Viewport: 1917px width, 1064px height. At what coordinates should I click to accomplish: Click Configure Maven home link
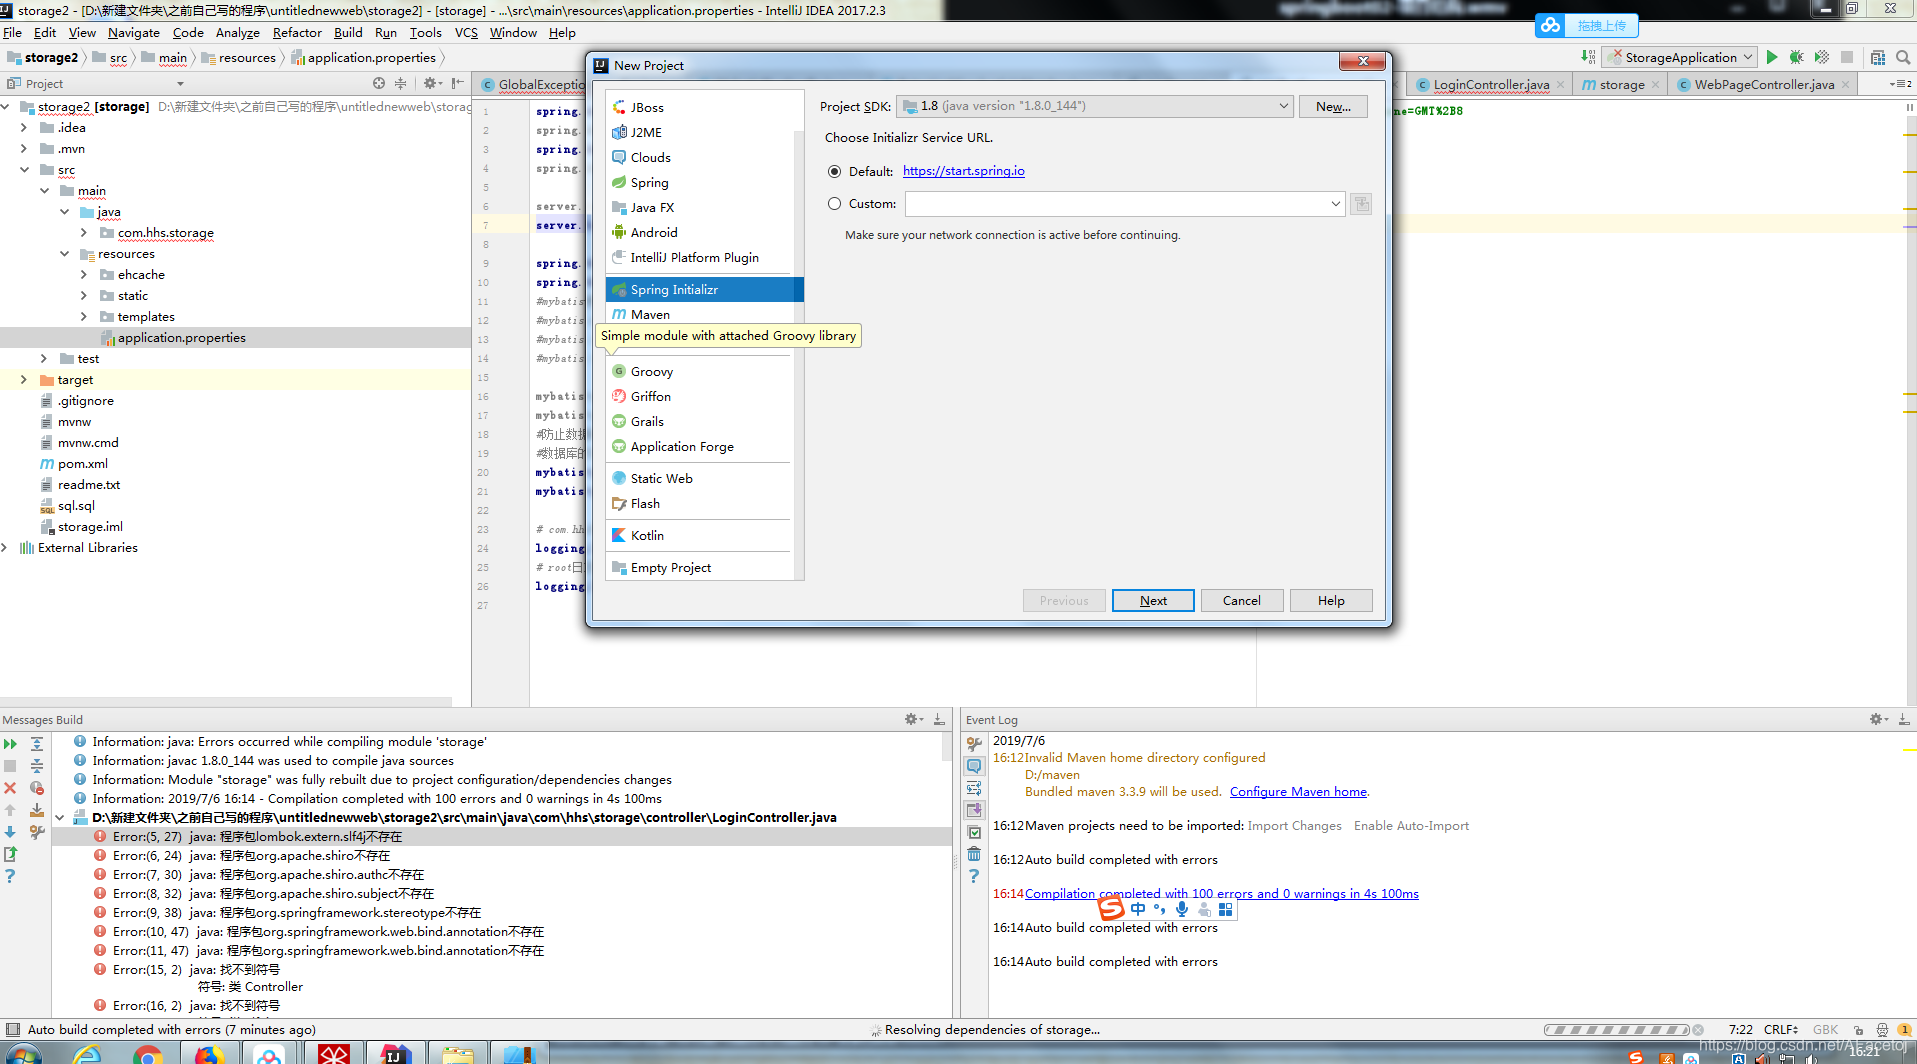click(1298, 792)
